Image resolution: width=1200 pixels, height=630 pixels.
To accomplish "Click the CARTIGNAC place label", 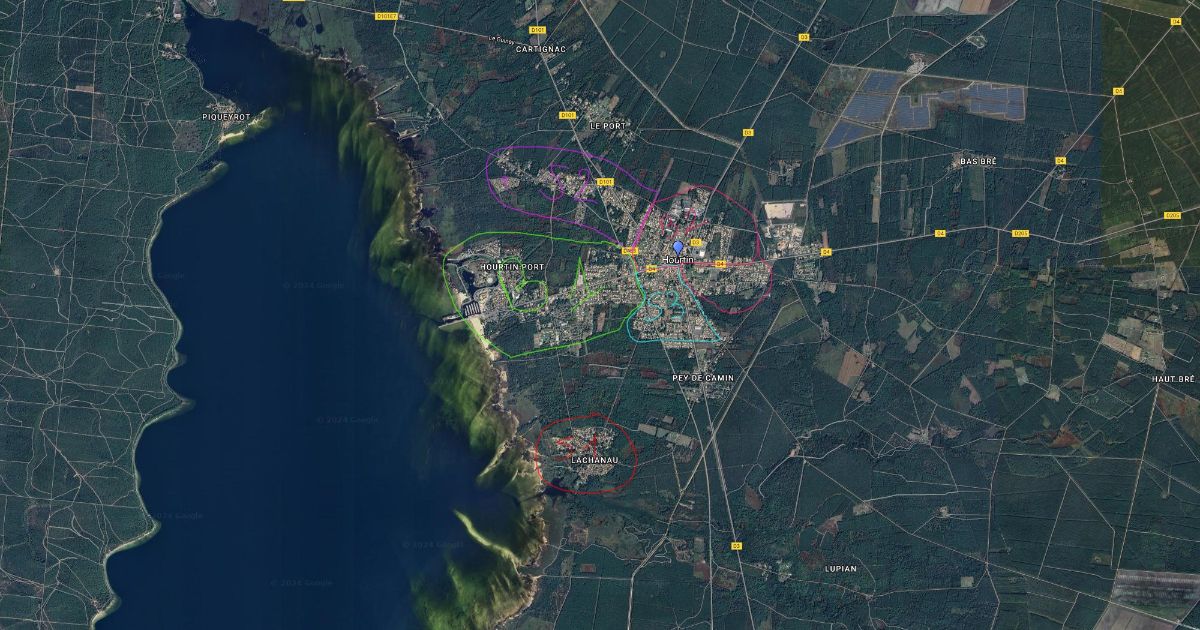I will 542,48.
